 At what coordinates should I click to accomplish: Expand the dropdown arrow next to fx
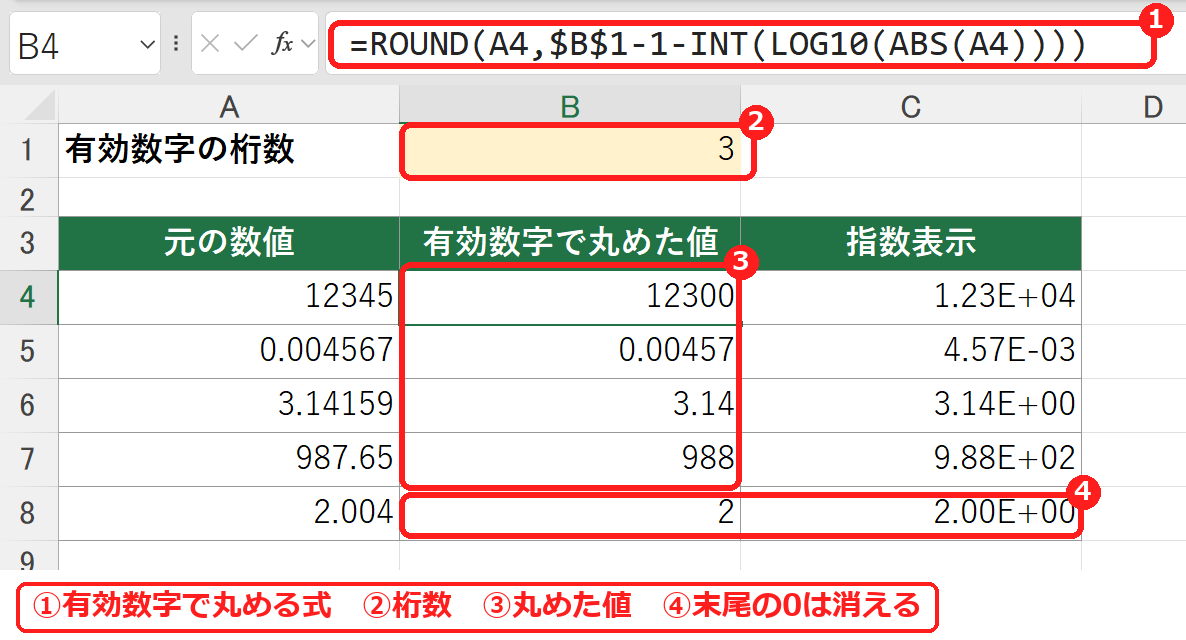tap(308, 44)
